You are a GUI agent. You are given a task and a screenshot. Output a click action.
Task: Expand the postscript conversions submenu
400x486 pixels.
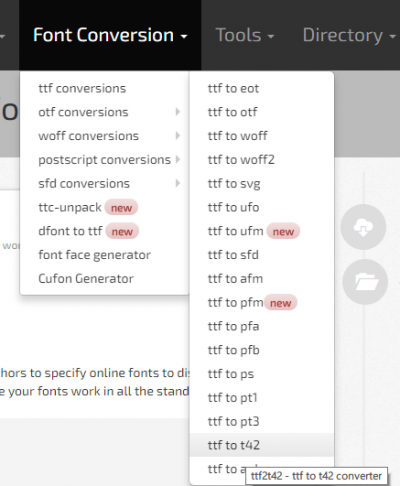105,160
